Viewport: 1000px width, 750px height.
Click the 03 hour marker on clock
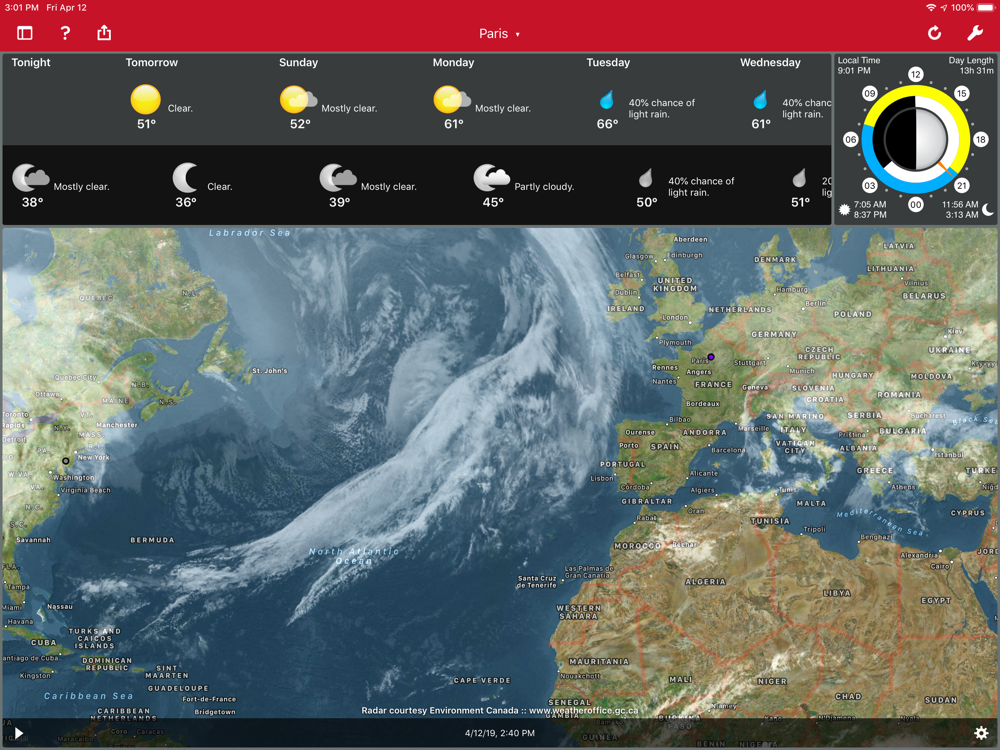pyautogui.click(x=870, y=186)
